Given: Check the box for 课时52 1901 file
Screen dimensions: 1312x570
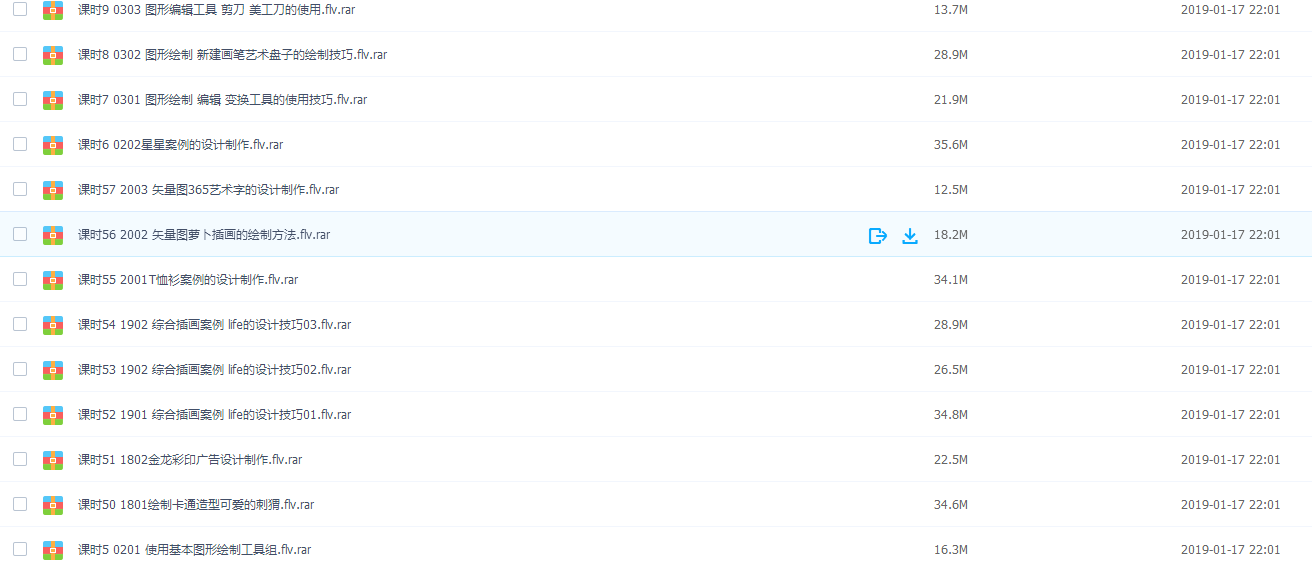Looking at the screenshot, I should [x=20, y=414].
